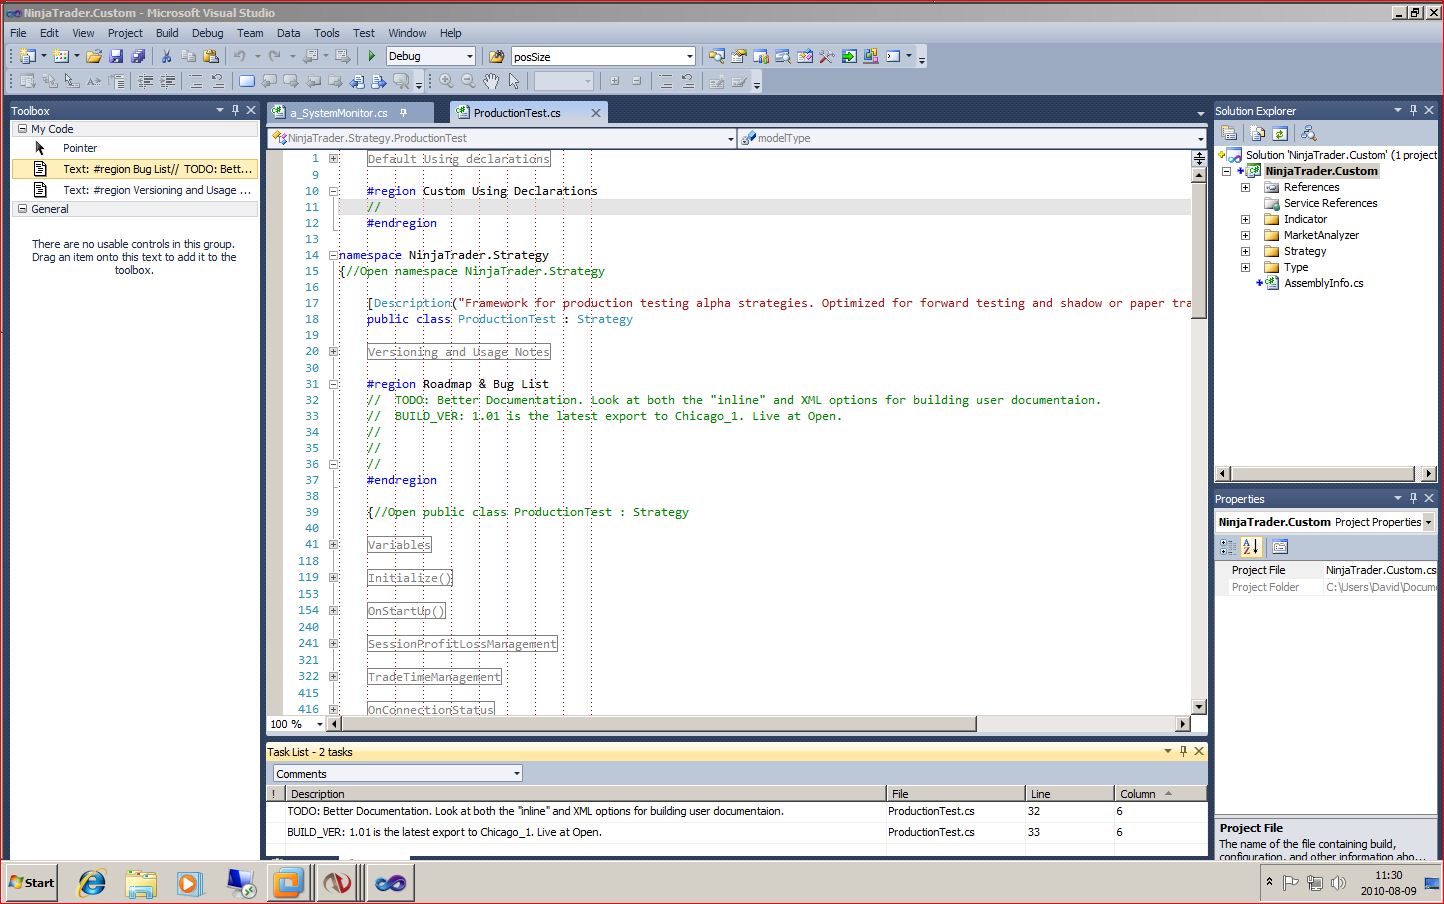Click the editor horizontal scrollbar thumb
The height and width of the screenshot is (904, 1444).
tap(658, 723)
